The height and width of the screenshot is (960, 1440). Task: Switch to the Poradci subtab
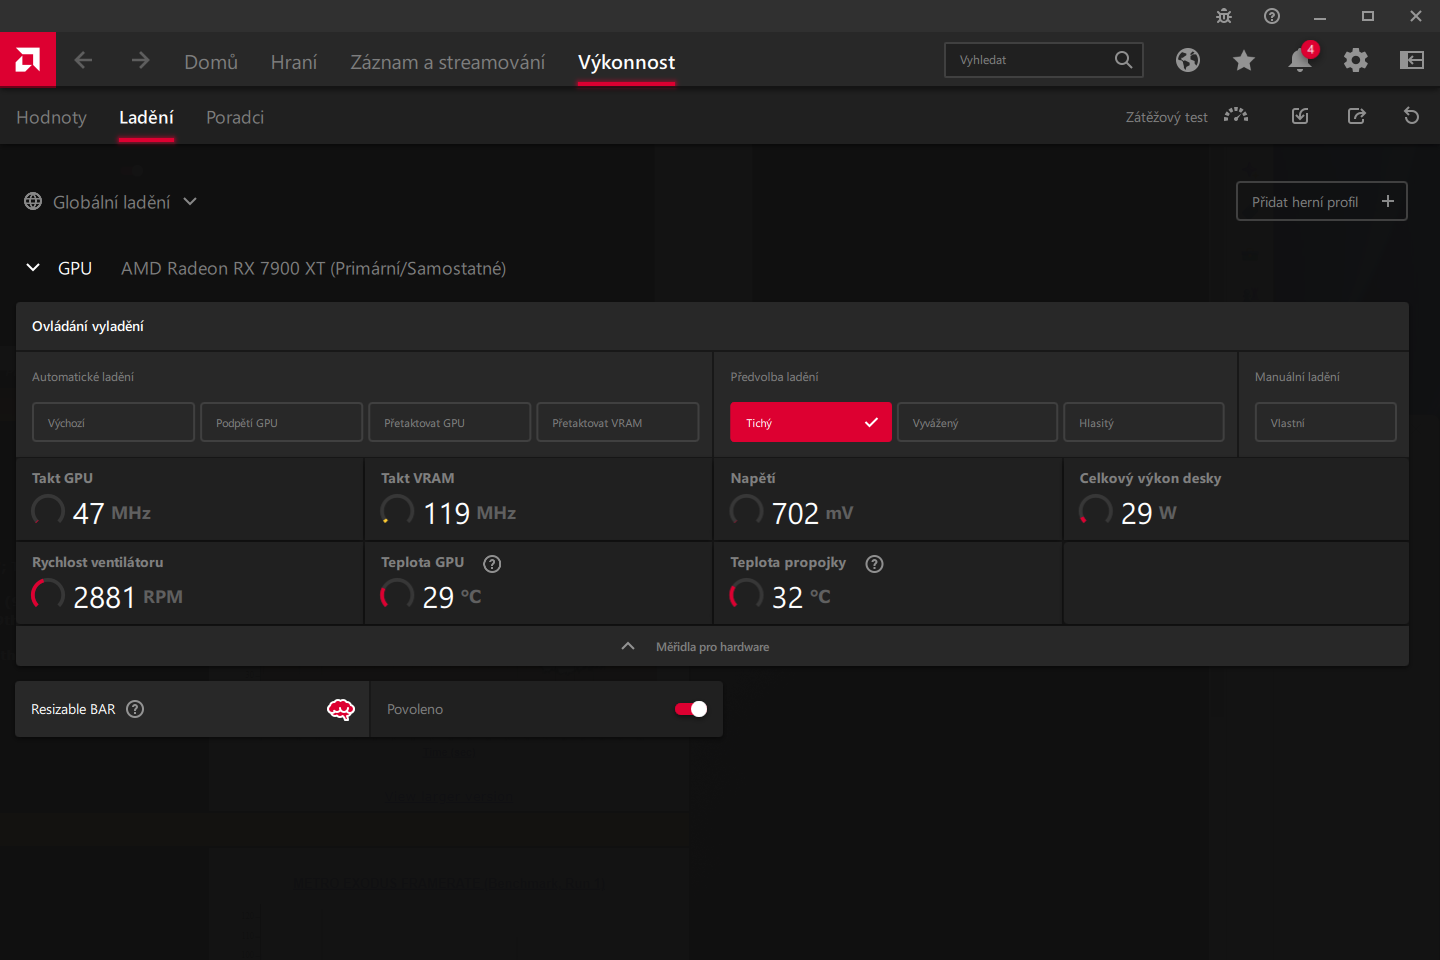point(235,117)
